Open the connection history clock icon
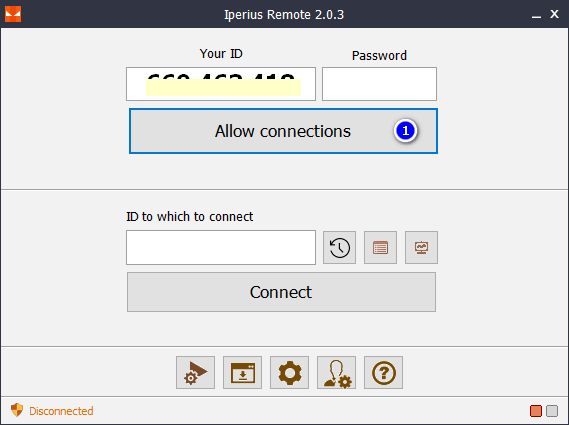569x425 pixels. pos(339,248)
